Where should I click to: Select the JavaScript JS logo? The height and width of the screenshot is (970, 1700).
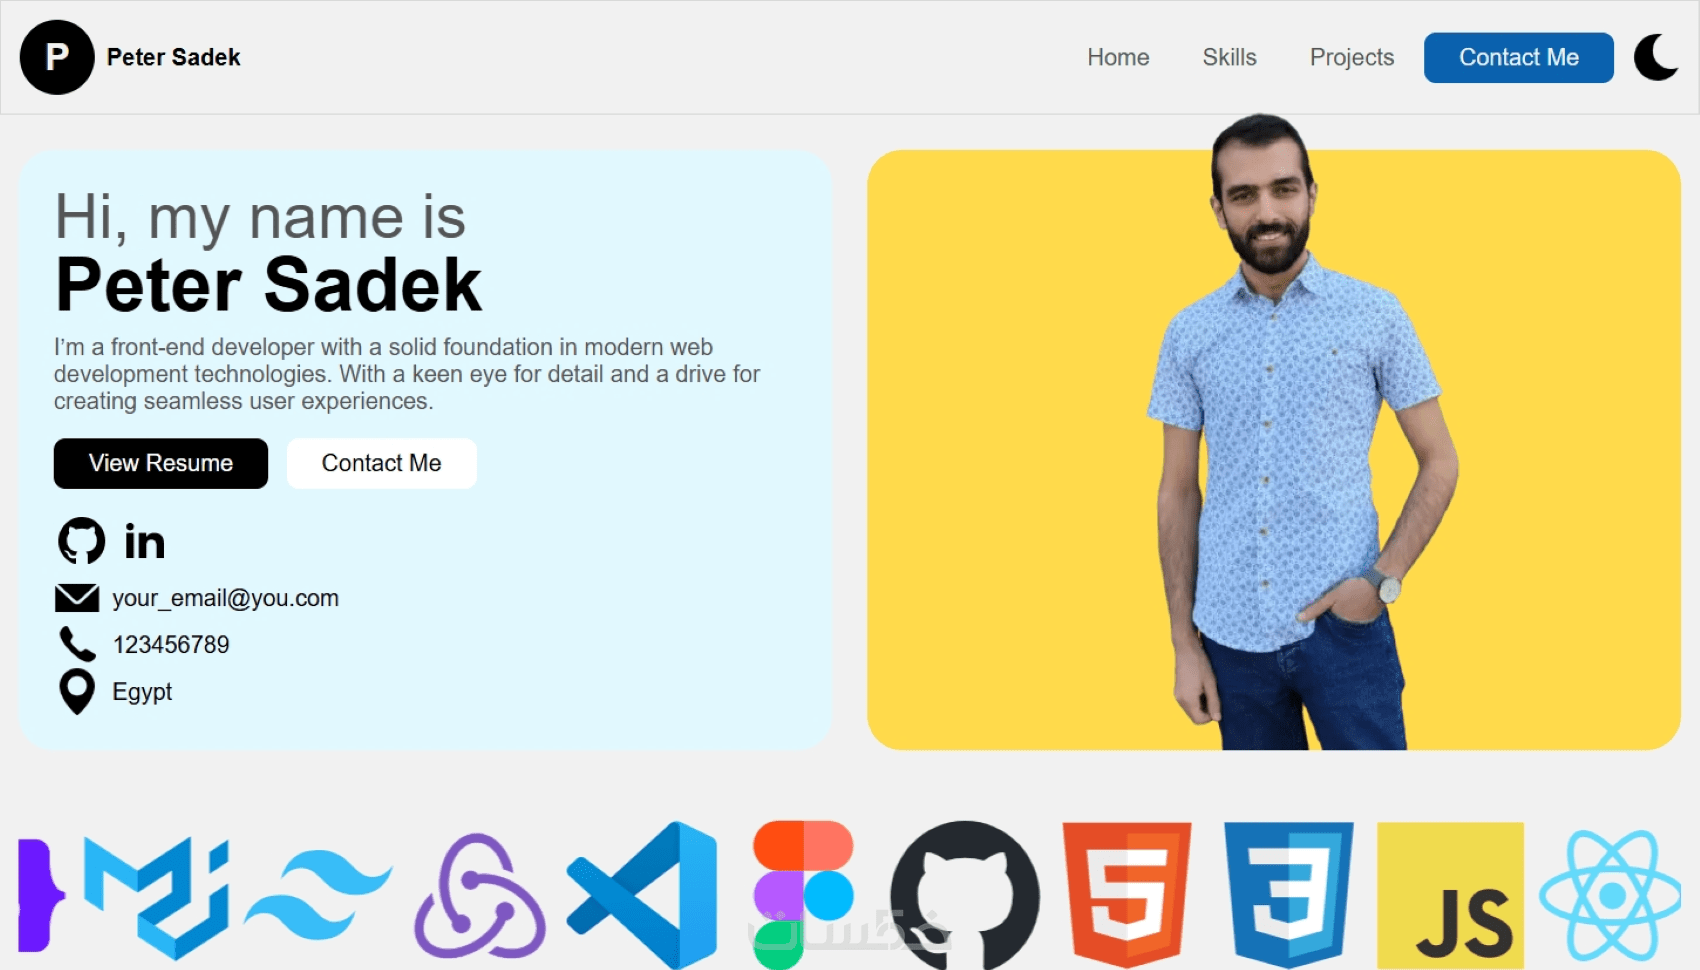coord(1451,896)
